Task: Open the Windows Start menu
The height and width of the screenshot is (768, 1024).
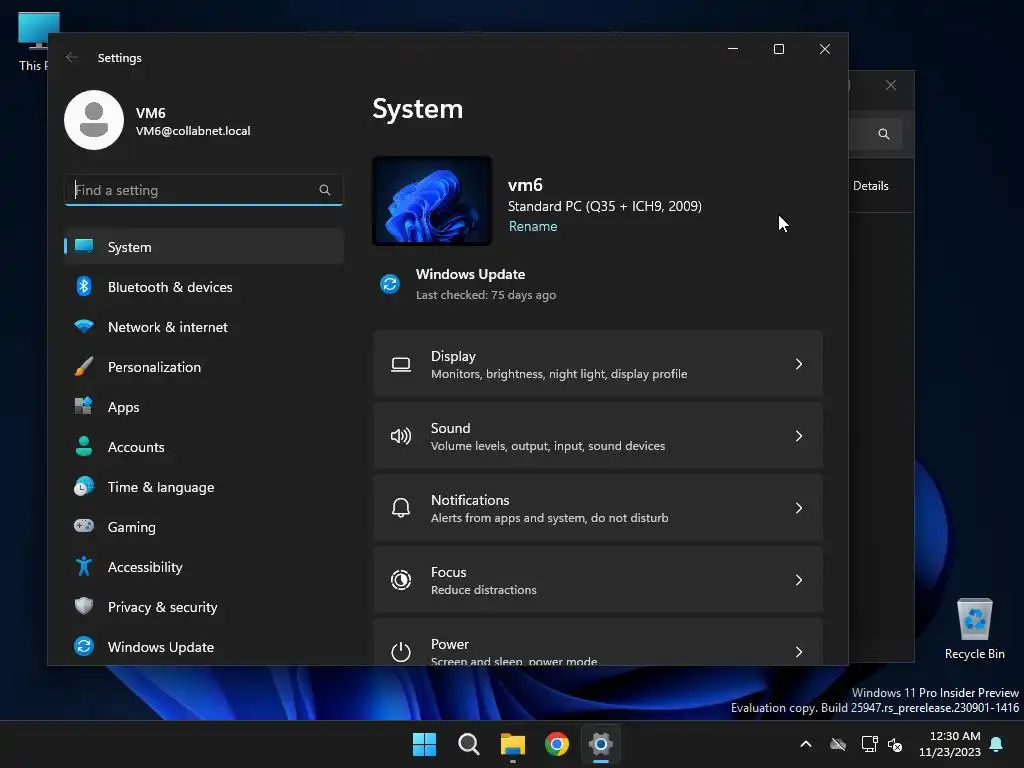Action: click(x=424, y=744)
